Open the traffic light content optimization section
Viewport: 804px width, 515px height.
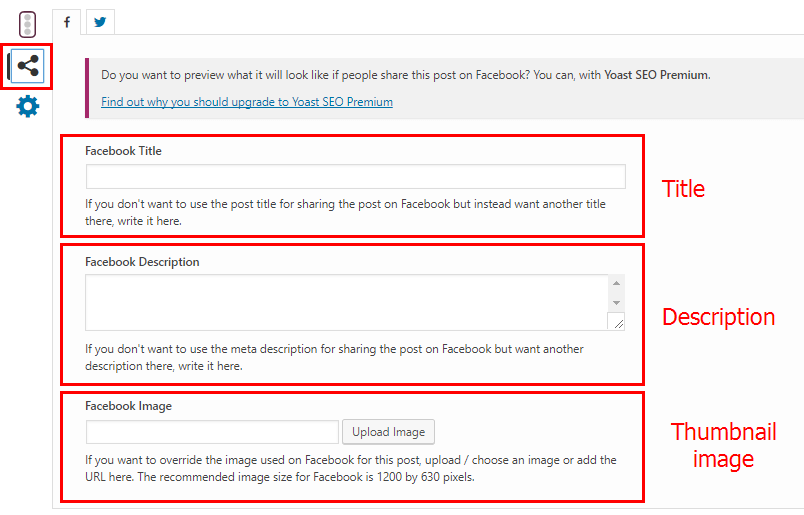[x=27, y=25]
